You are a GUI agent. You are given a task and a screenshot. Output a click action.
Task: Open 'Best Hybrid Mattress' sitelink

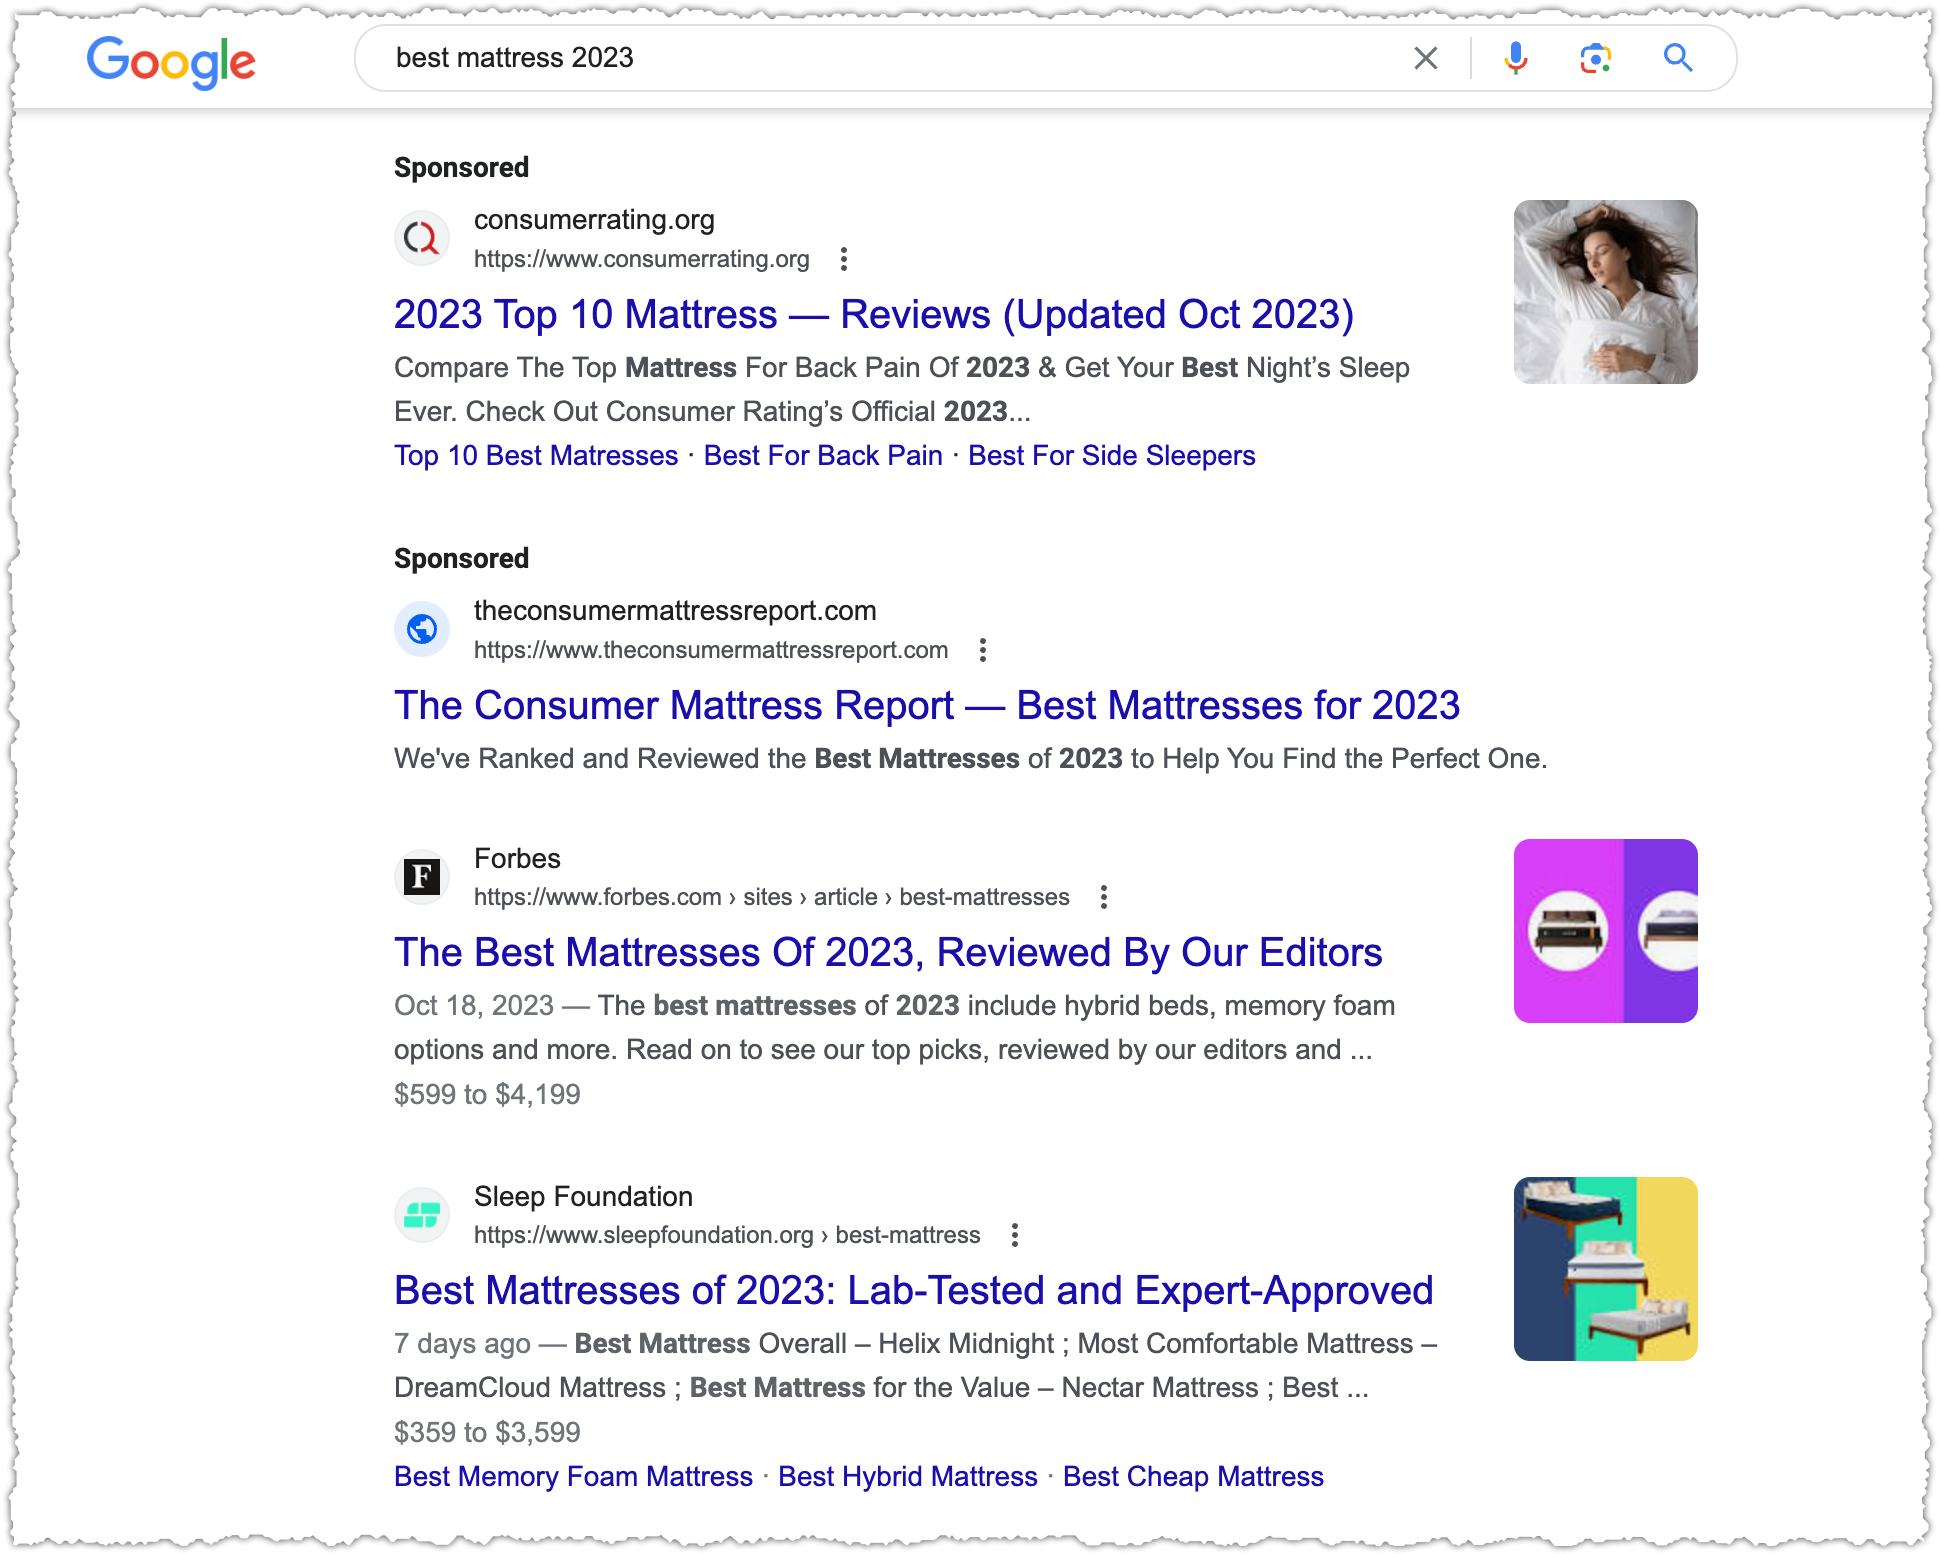(908, 1476)
